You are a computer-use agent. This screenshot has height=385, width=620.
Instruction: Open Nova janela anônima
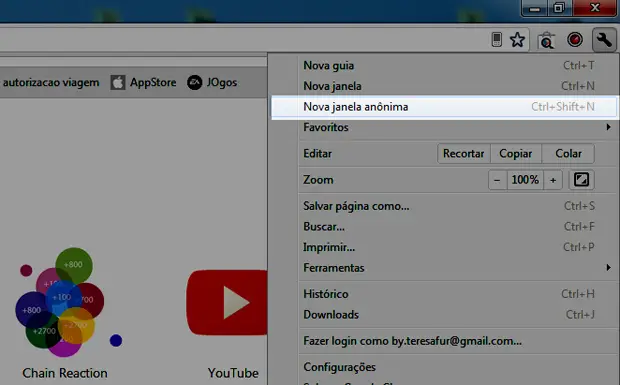click(x=444, y=107)
